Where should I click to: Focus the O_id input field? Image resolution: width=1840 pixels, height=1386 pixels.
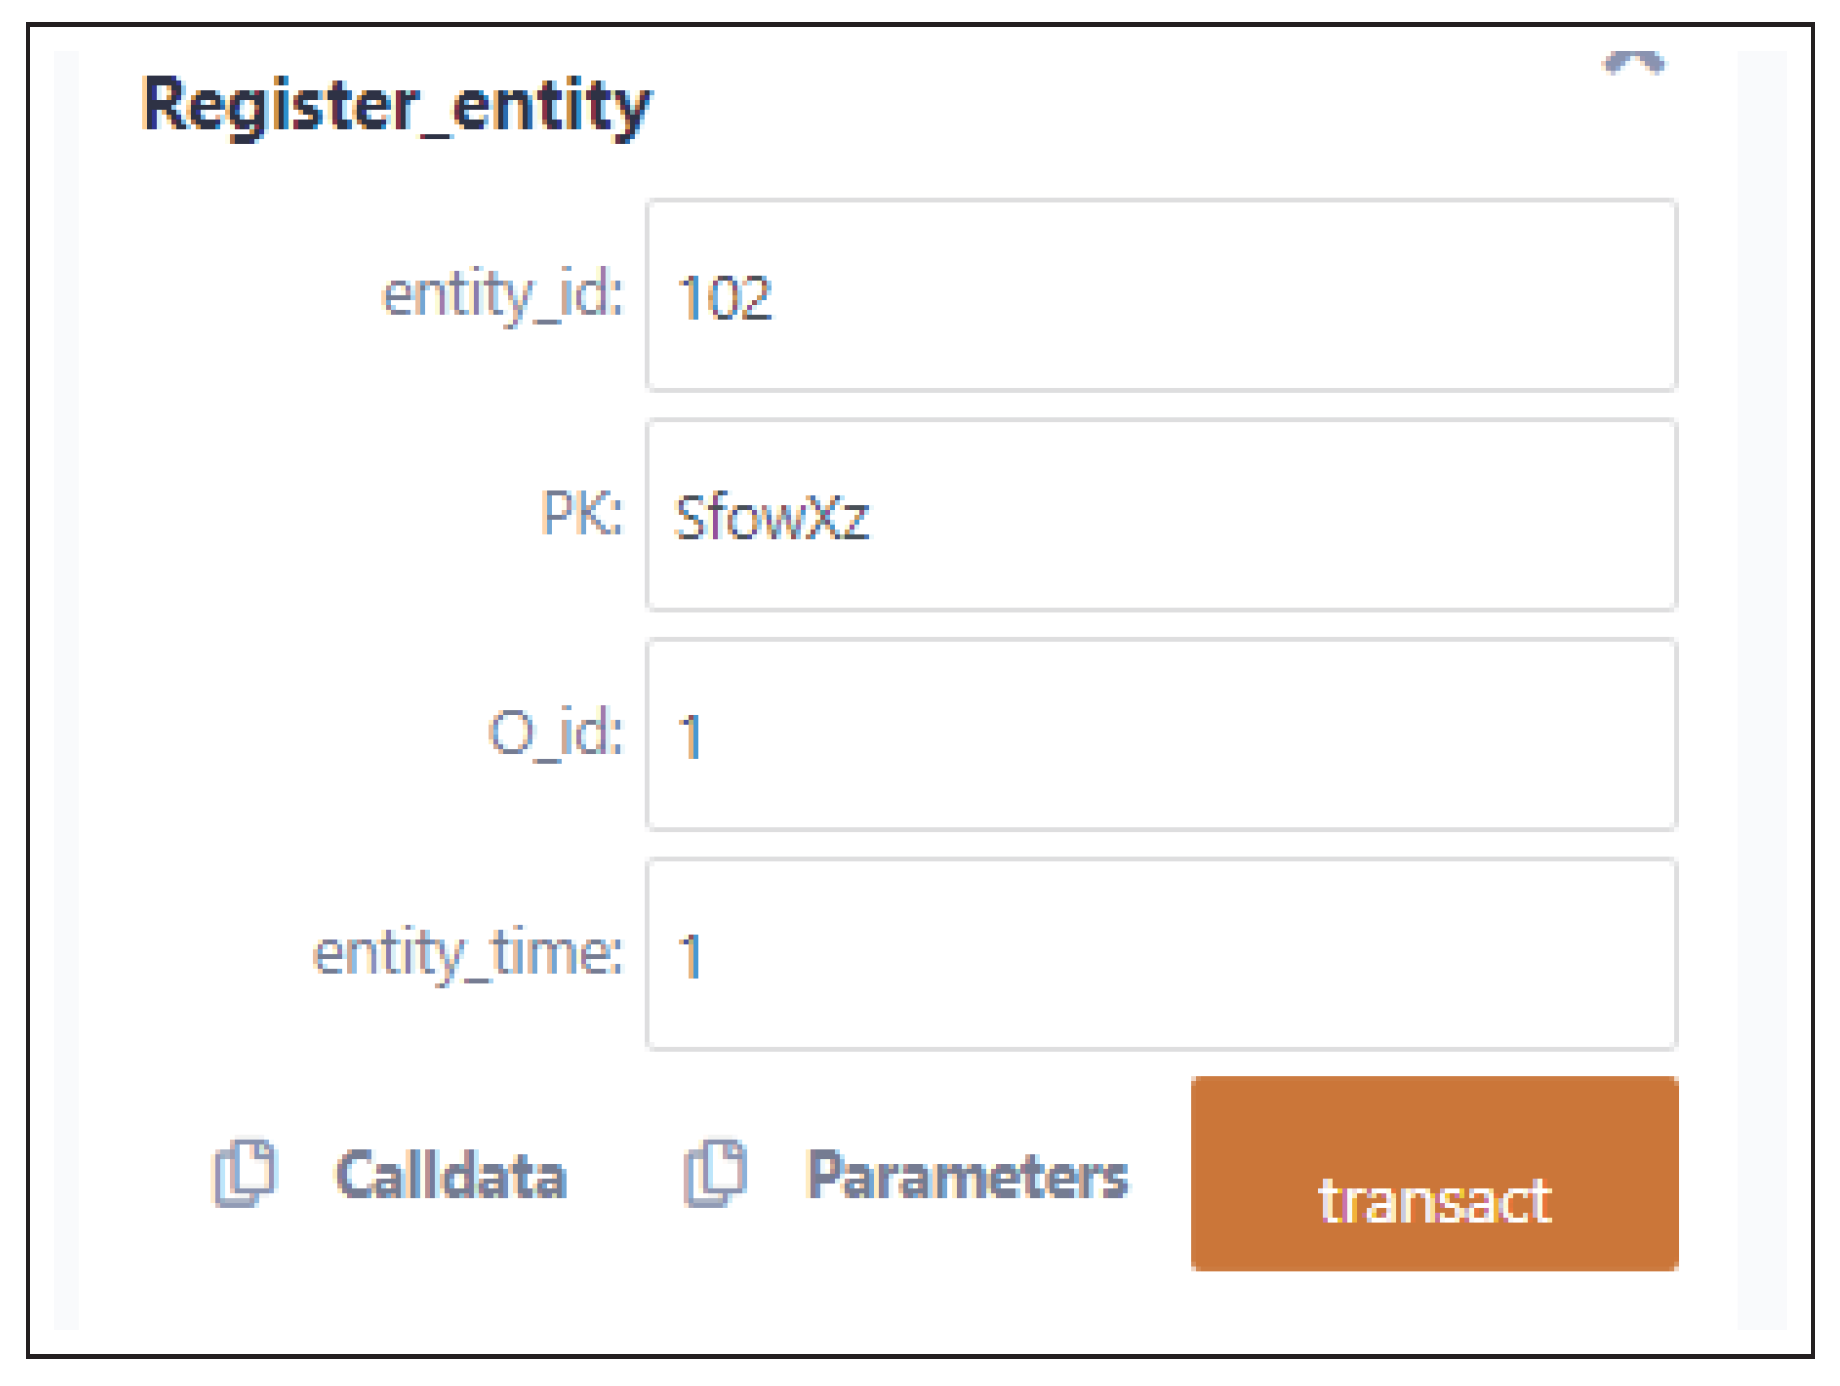coord(1160,735)
